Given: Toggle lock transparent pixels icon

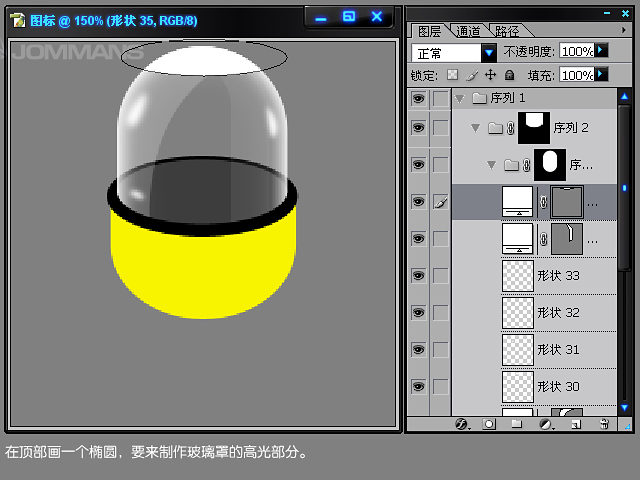Looking at the screenshot, I should coord(452,75).
